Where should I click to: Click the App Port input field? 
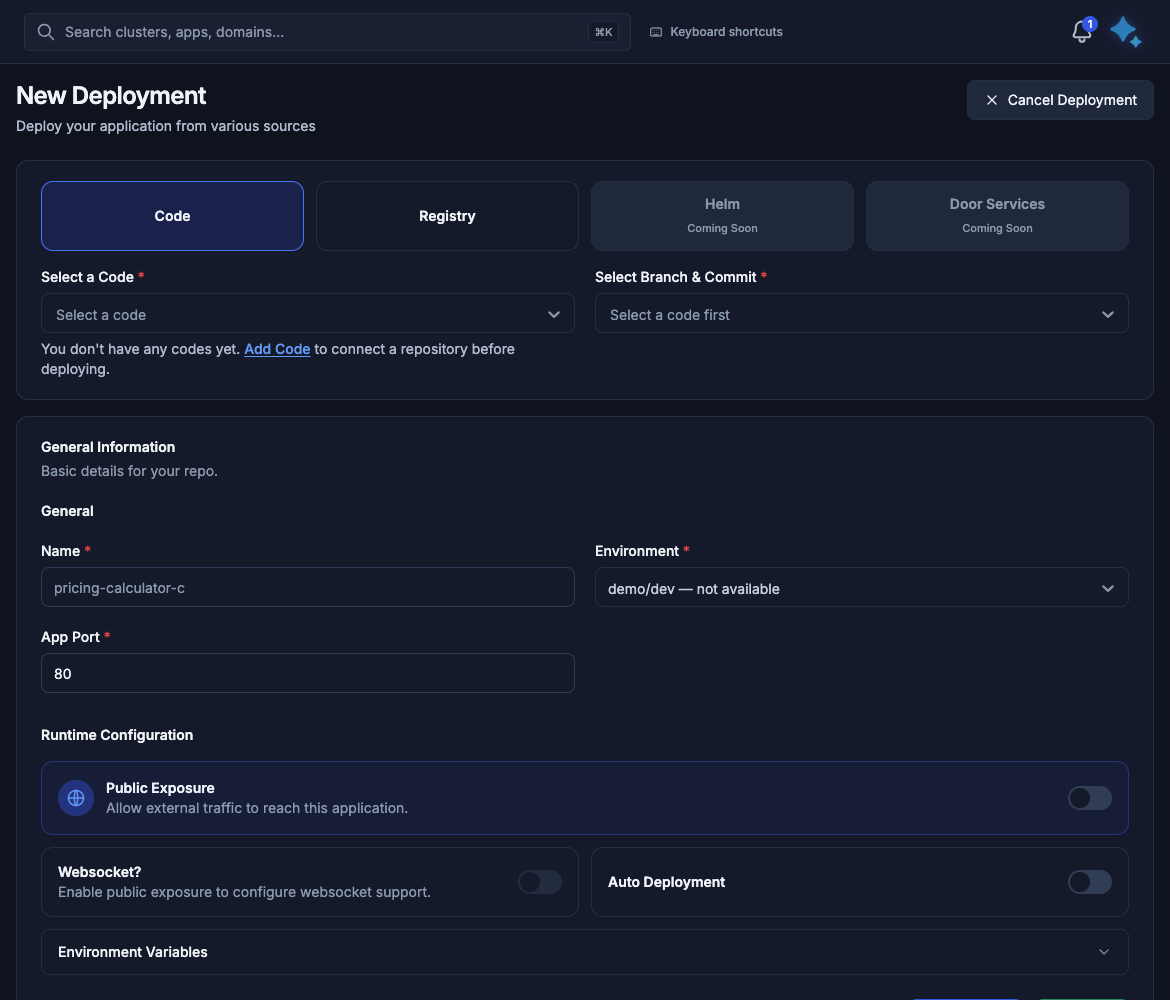pyautogui.click(x=307, y=673)
